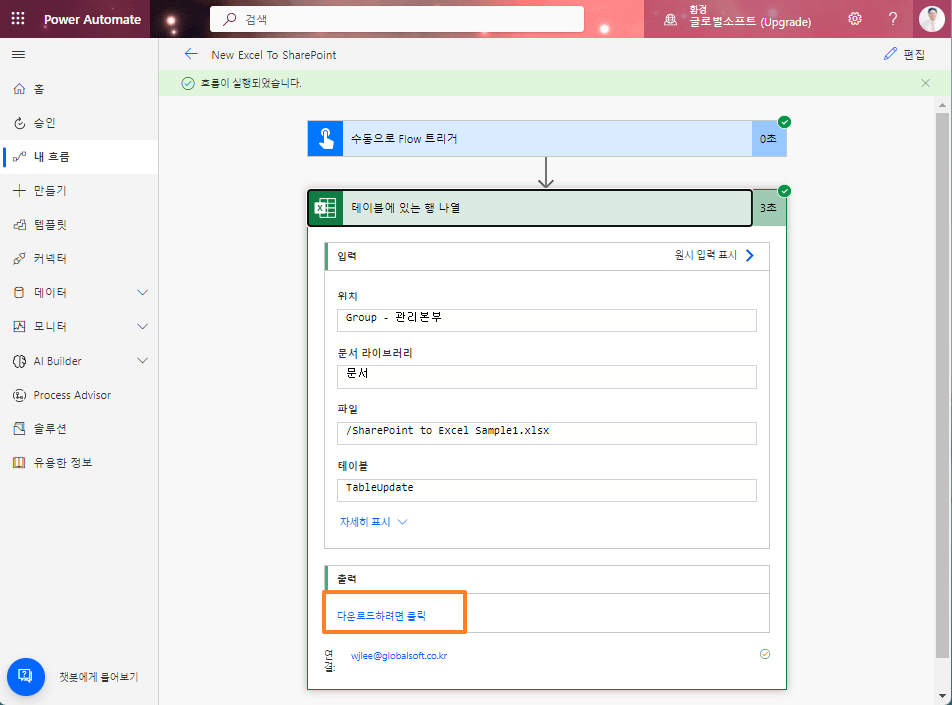The image size is (952, 705).
Task: Click the Edit pencil button
Action: pos(904,54)
